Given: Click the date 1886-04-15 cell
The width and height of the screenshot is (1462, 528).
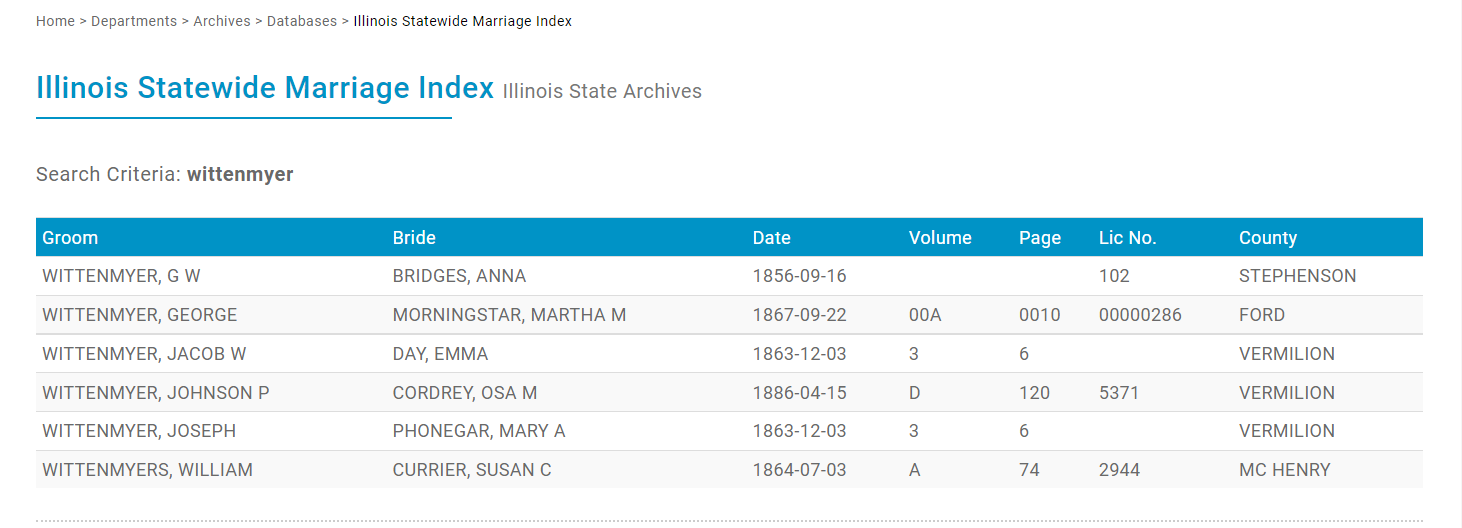Looking at the screenshot, I should coord(799,393).
